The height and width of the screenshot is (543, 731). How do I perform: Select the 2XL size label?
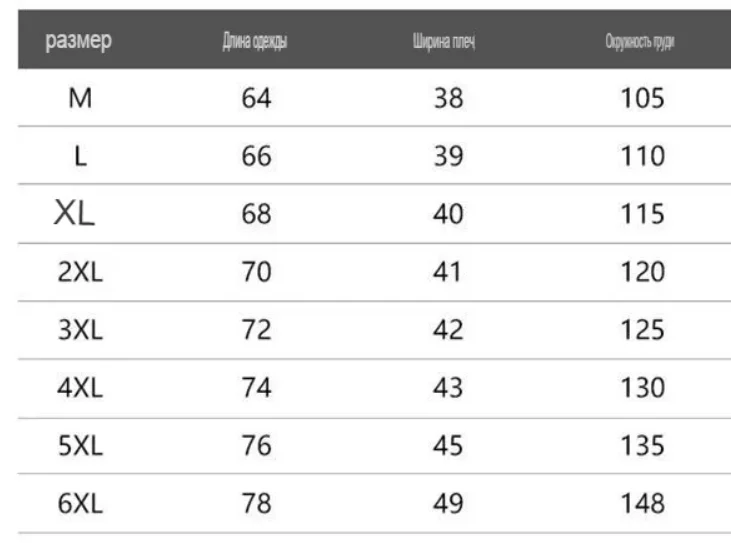click(80, 272)
